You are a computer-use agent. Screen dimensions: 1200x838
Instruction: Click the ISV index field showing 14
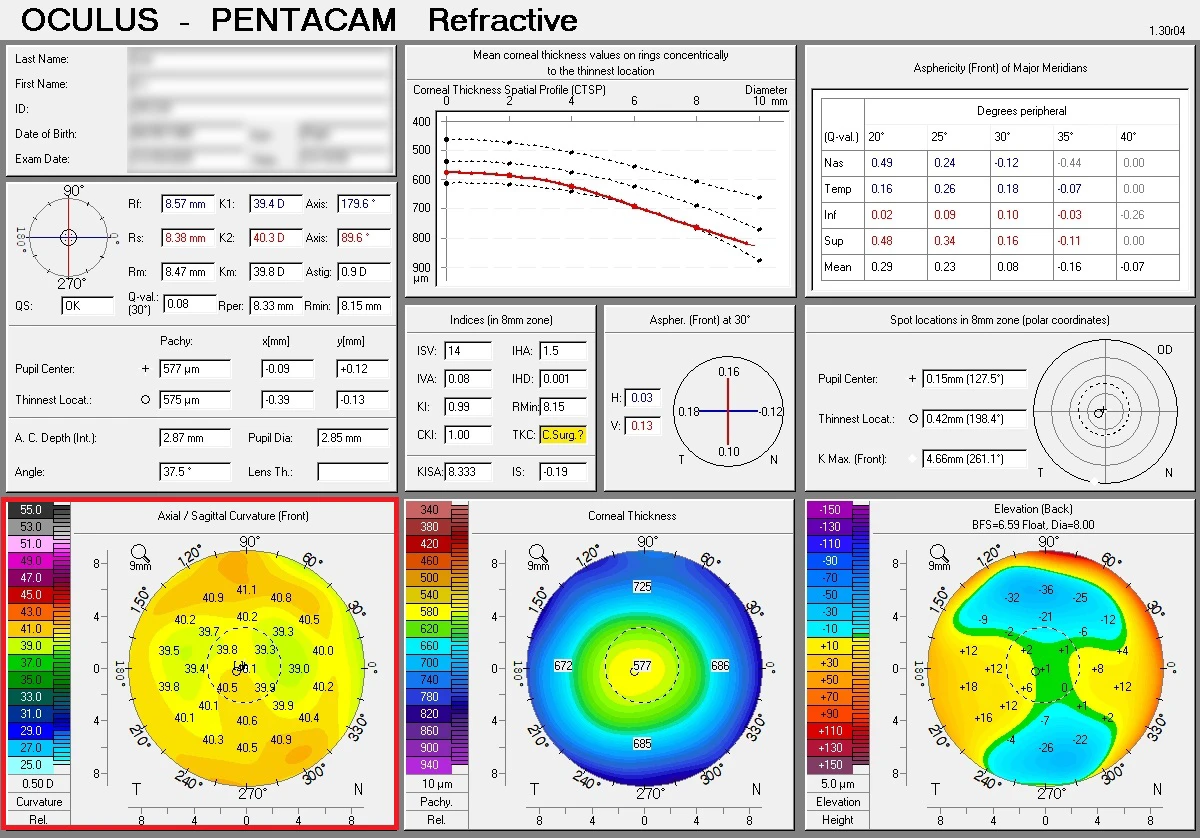(467, 351)
